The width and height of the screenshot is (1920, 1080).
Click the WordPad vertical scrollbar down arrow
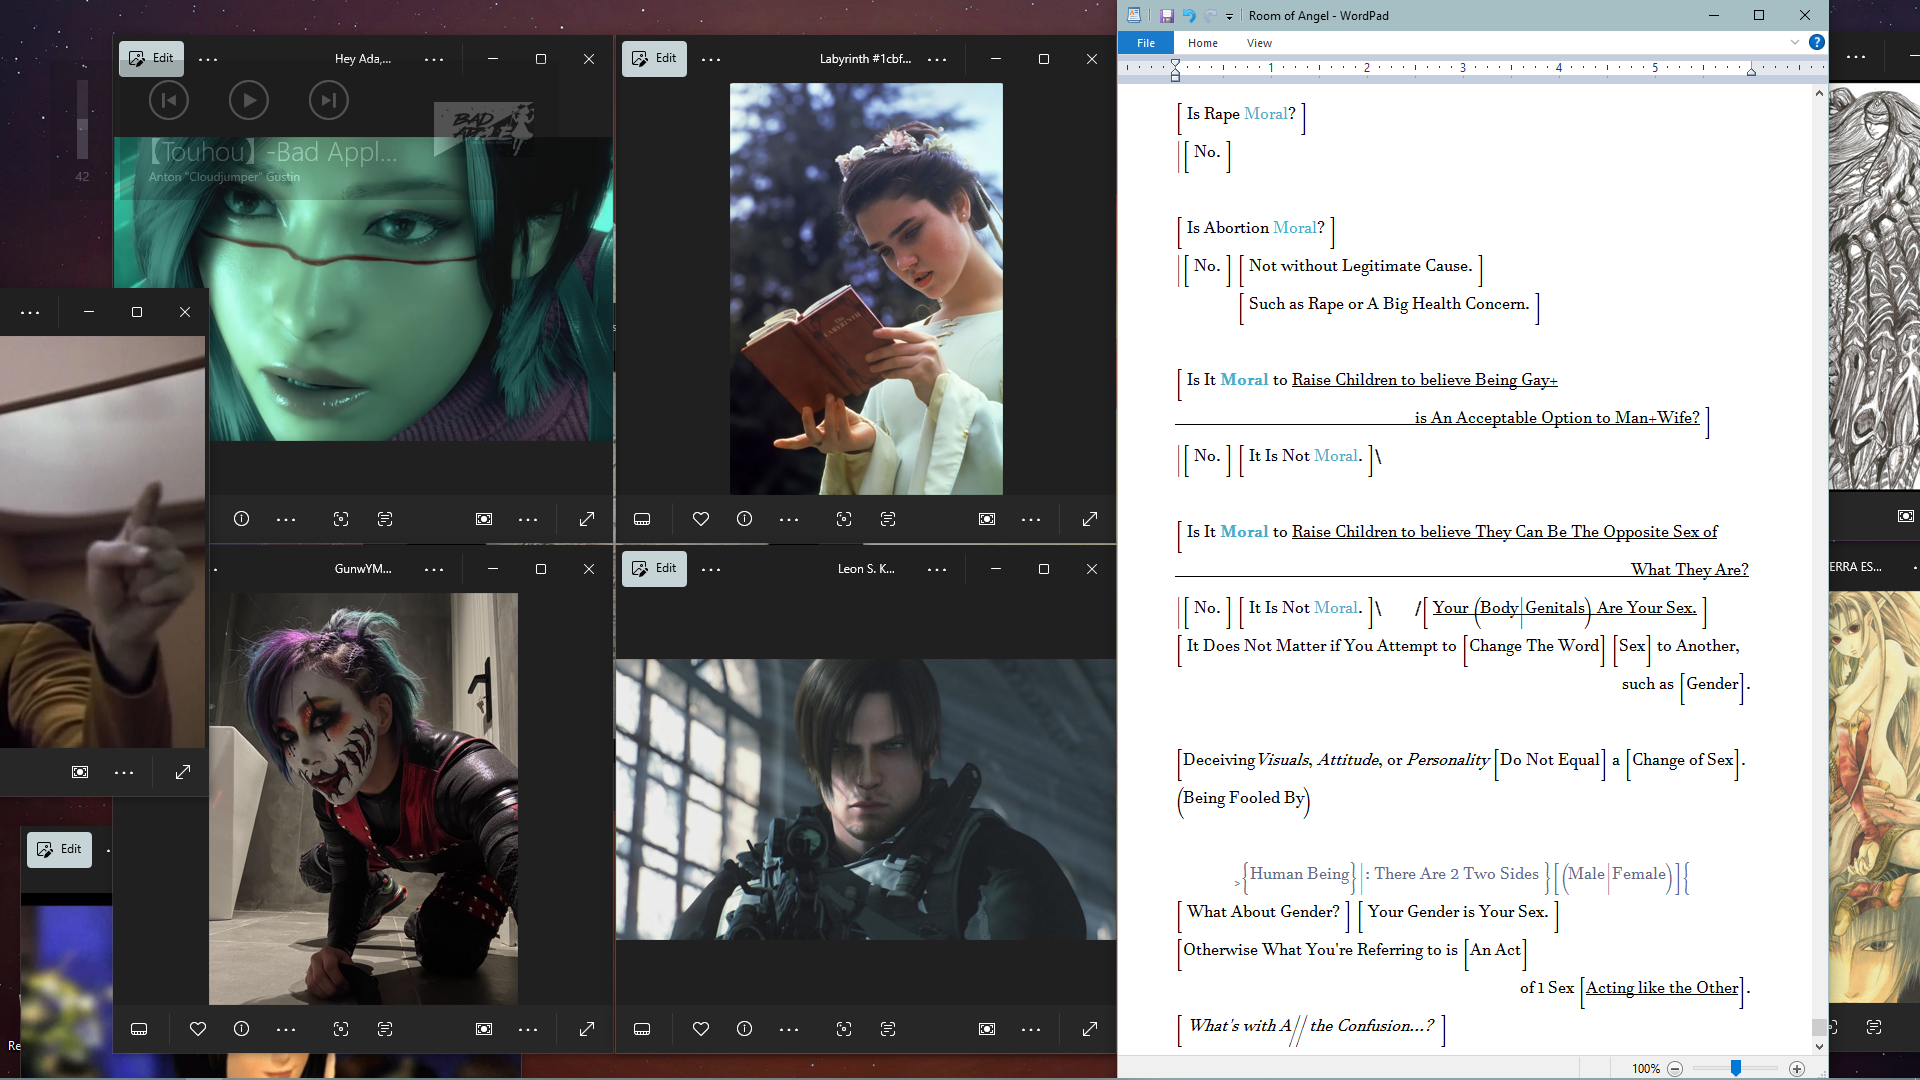(x=1819, y=1047)
